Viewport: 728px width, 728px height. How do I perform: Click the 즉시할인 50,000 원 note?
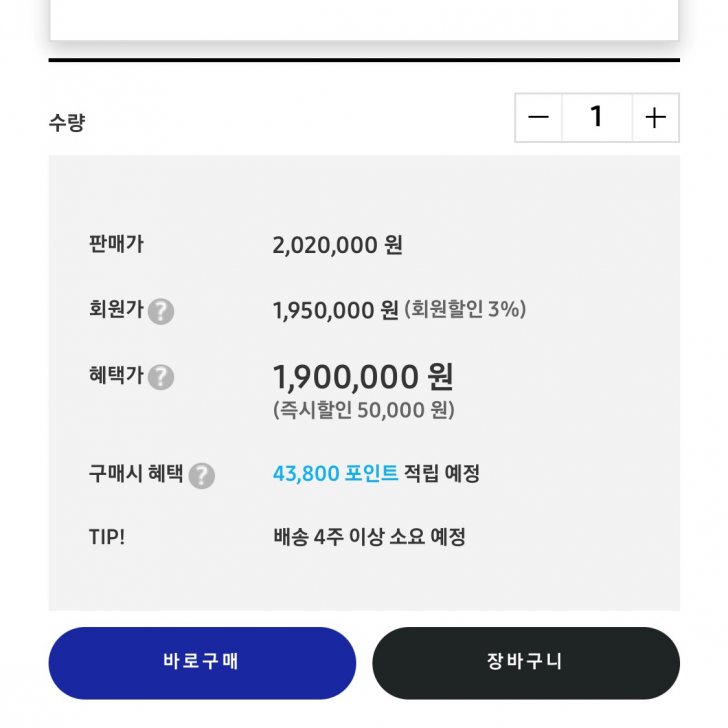[x=364, y=410]
